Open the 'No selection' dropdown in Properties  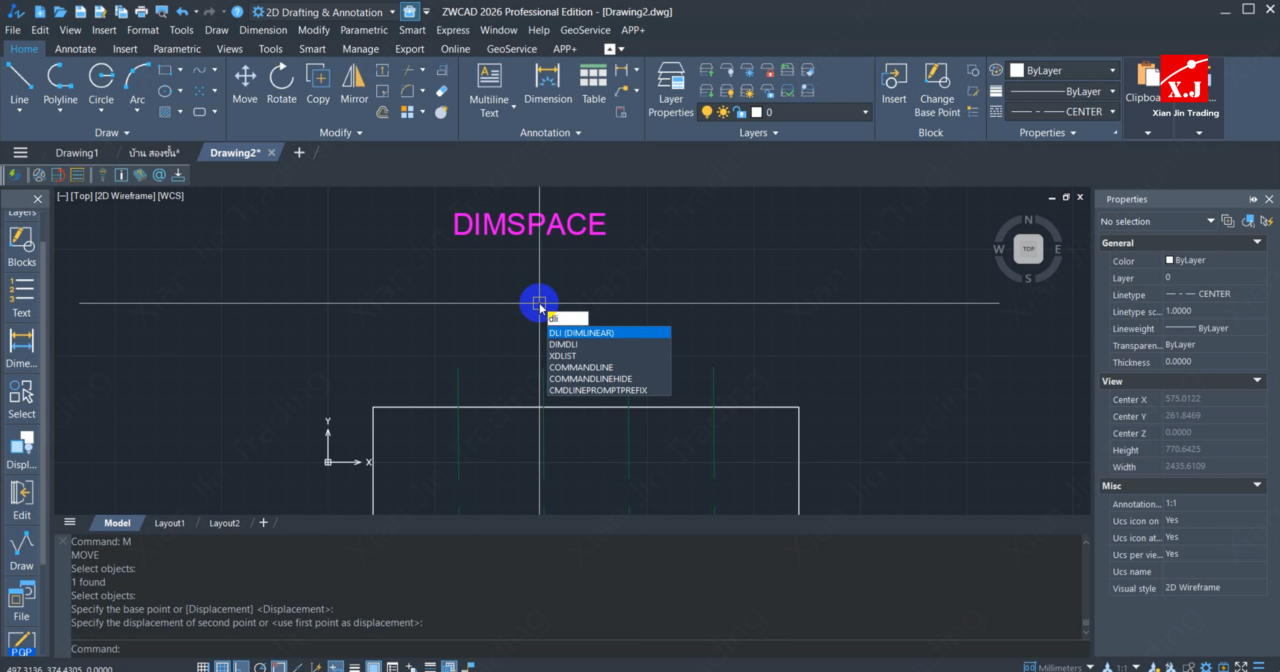1210,221
